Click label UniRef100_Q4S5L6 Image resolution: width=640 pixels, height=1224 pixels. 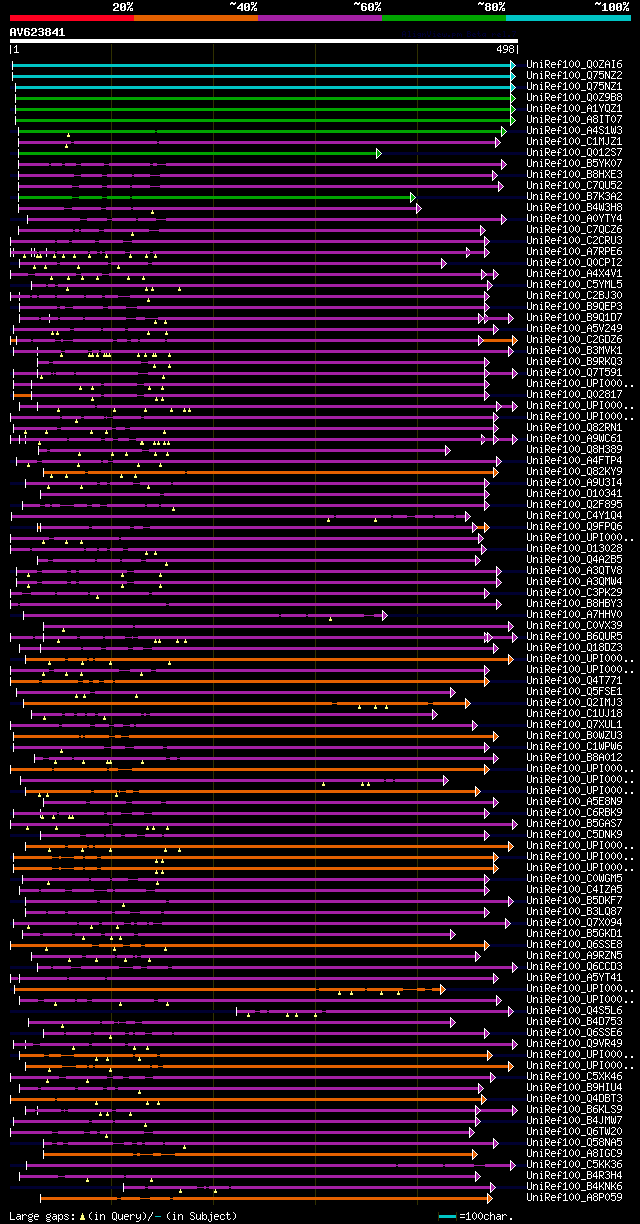pos(574,1010)
